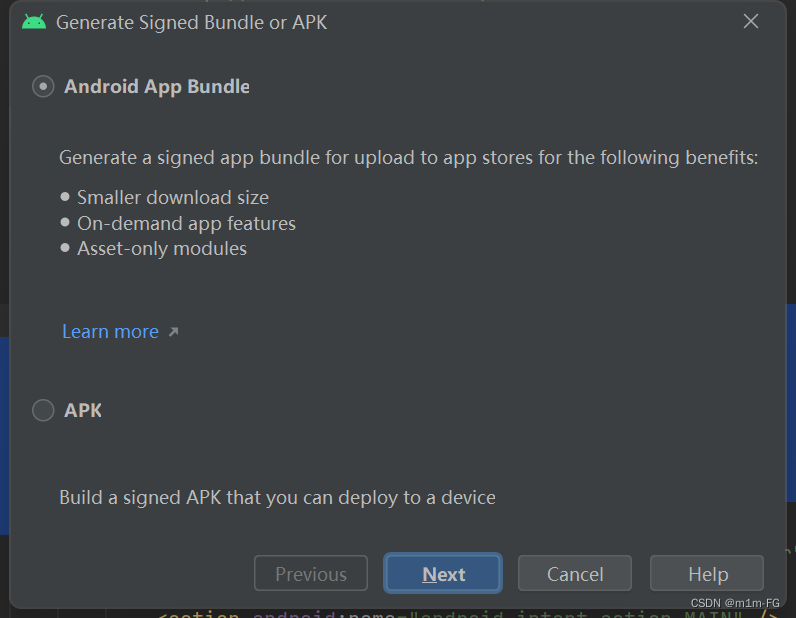Click the On-demand app features bullet

(x=186, y=223)
